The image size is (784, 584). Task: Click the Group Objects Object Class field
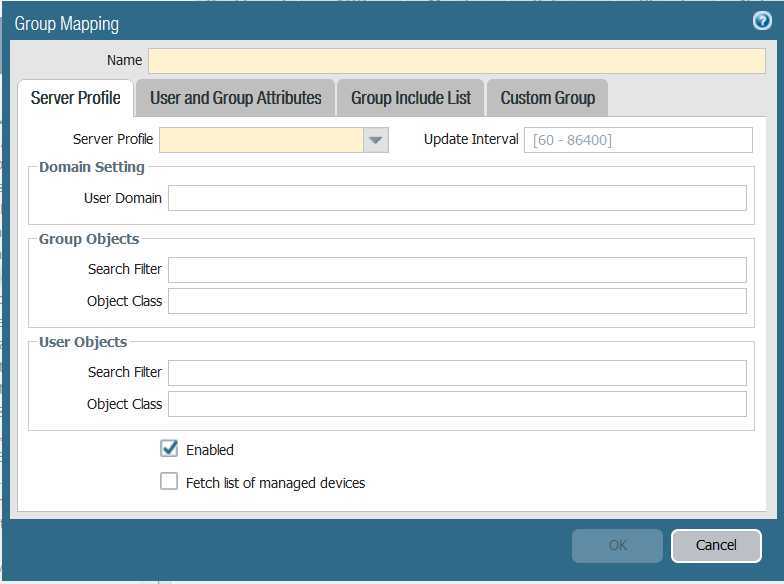click(x=457, y=301)
